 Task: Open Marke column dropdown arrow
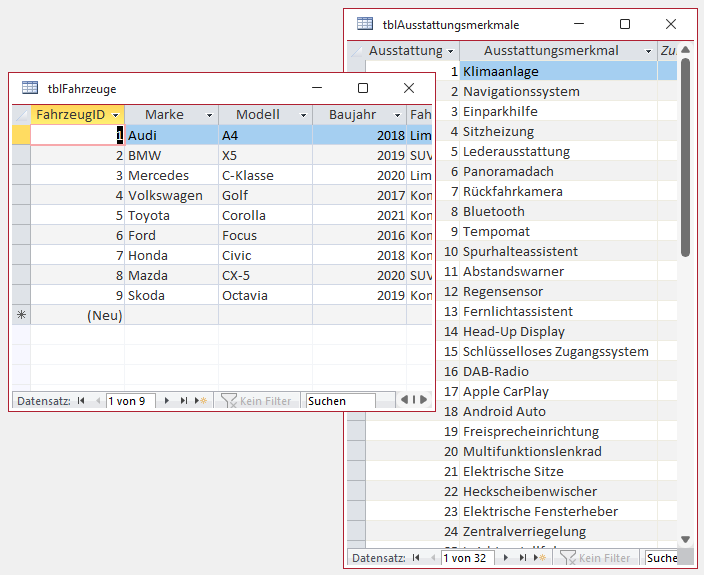(x=209, y=115)
